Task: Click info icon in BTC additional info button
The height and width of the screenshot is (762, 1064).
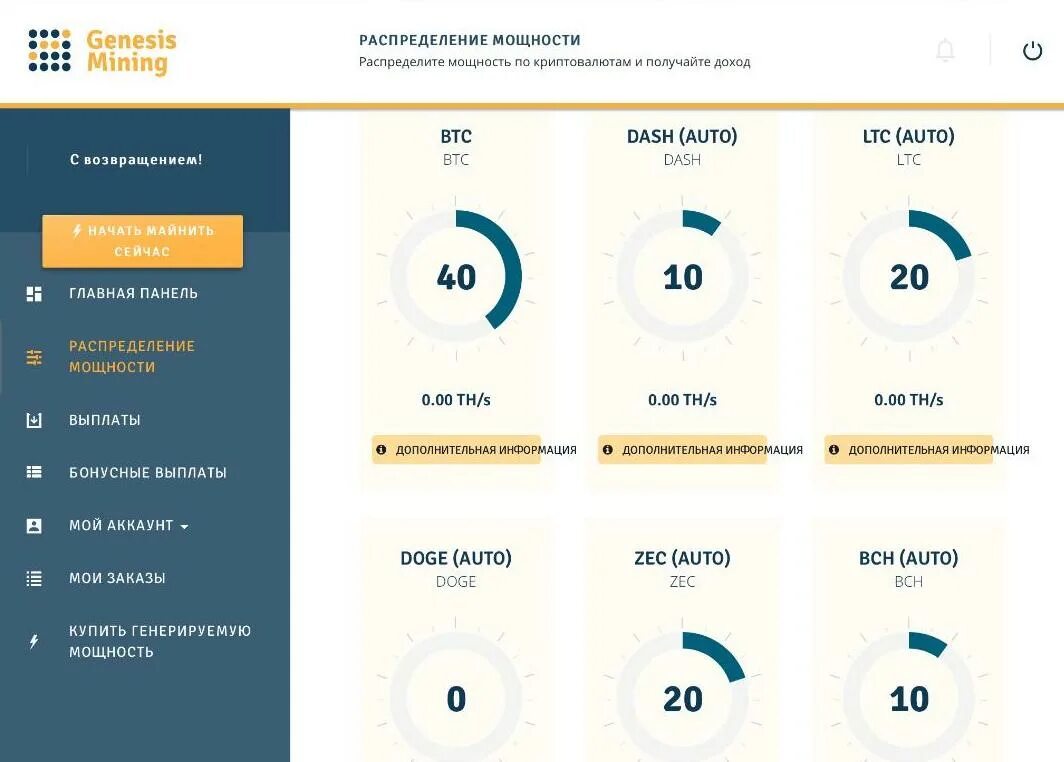Action: (x=381, y=450)
